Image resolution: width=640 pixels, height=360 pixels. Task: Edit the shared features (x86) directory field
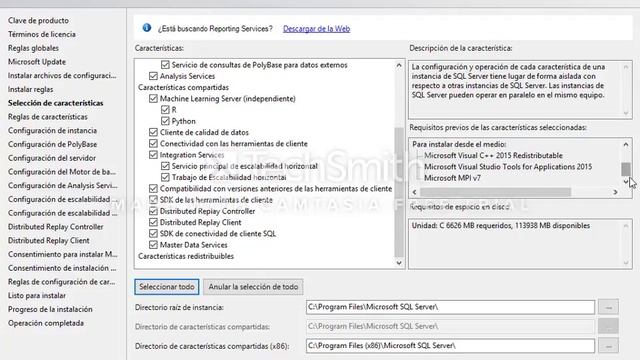pyautogui.click(x=450, y=346)
